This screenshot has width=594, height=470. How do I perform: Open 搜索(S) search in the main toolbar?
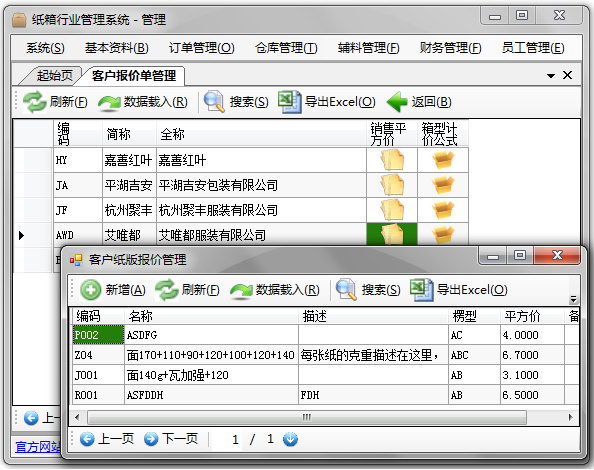236,102
